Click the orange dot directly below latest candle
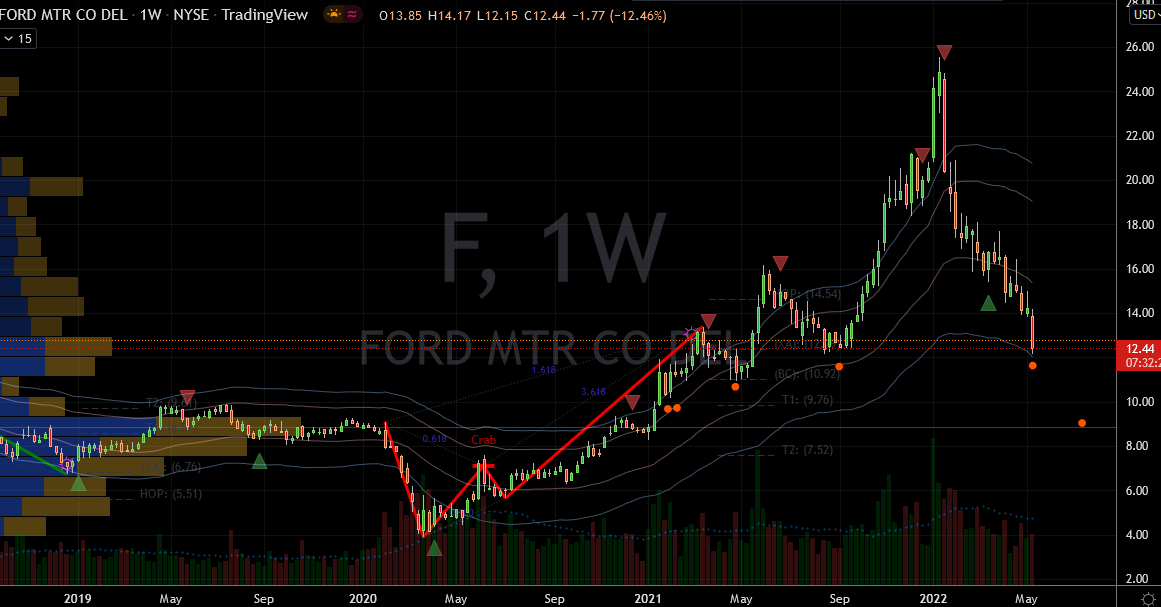The image size is (1161, 607). [1032, 366]
